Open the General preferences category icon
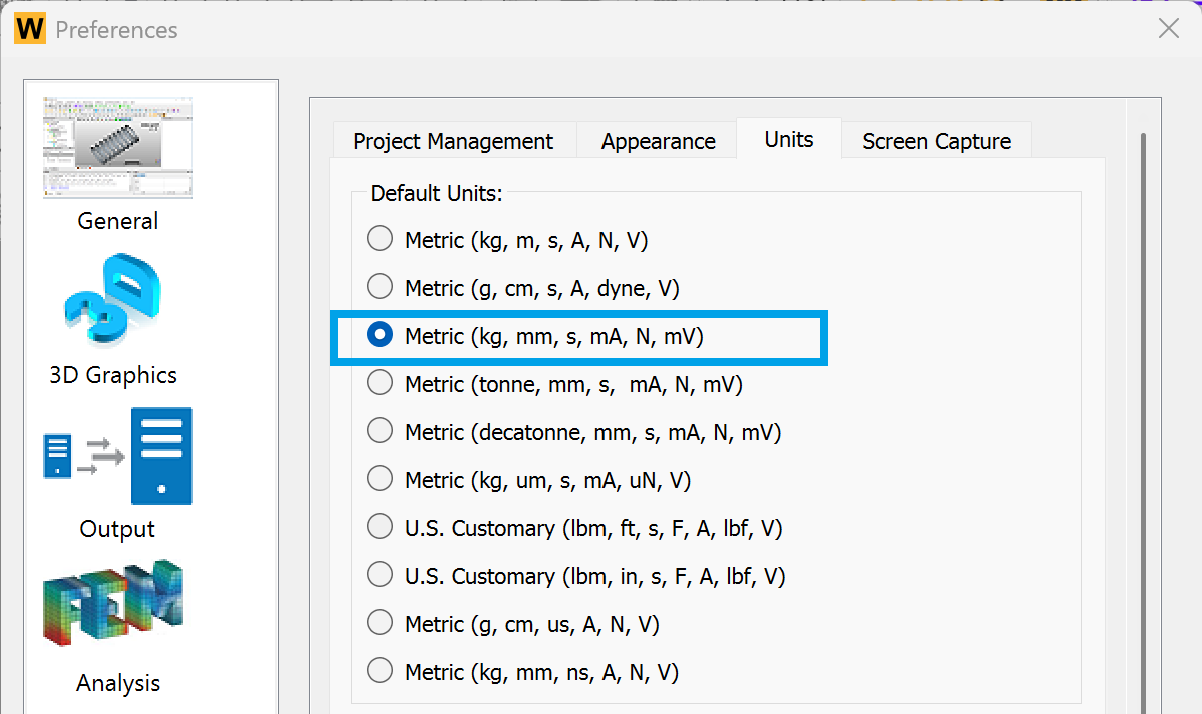This screenshot has width=1202, height=714. click(x=118, y=149)
